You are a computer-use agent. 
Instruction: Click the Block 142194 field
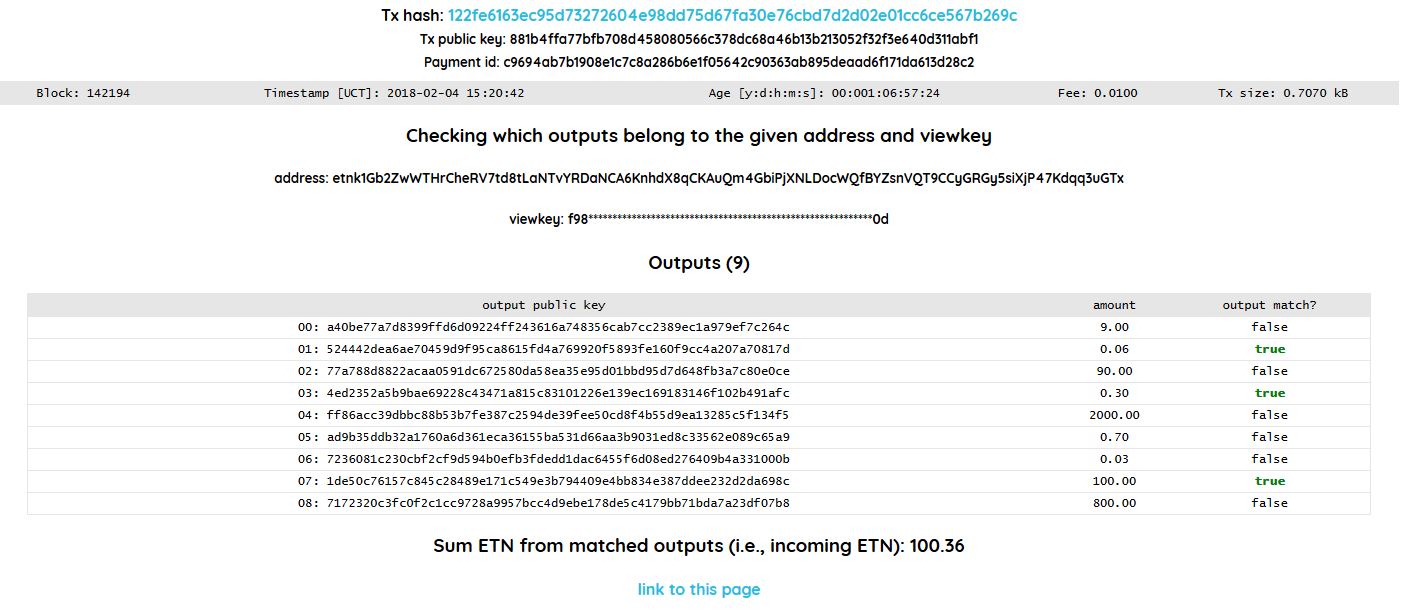83,93
